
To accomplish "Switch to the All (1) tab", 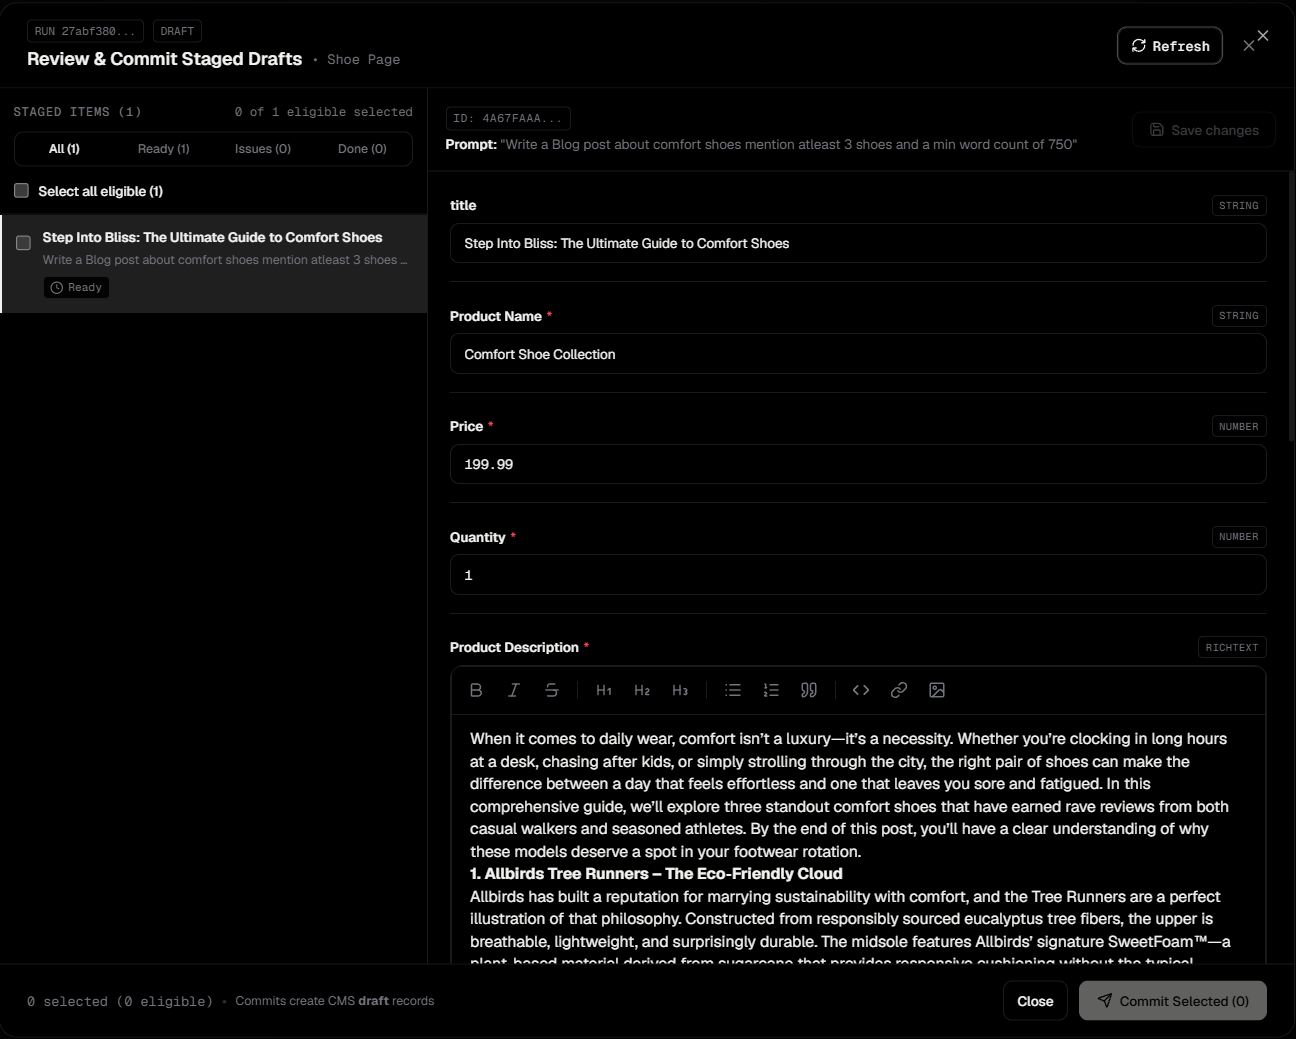I will (x=64, y=149).
